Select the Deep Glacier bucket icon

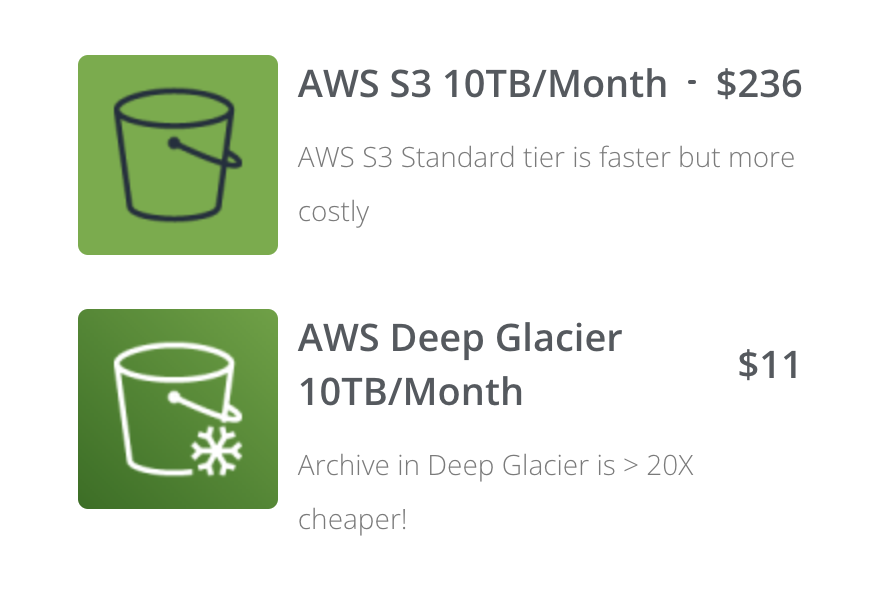tap(178, 409)
